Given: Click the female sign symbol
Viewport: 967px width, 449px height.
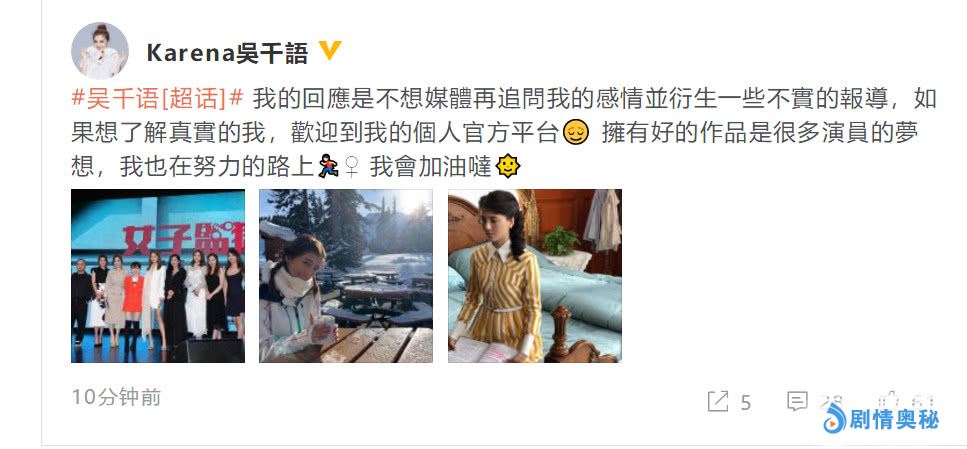Looking at the screenshot, I should 351,167.
